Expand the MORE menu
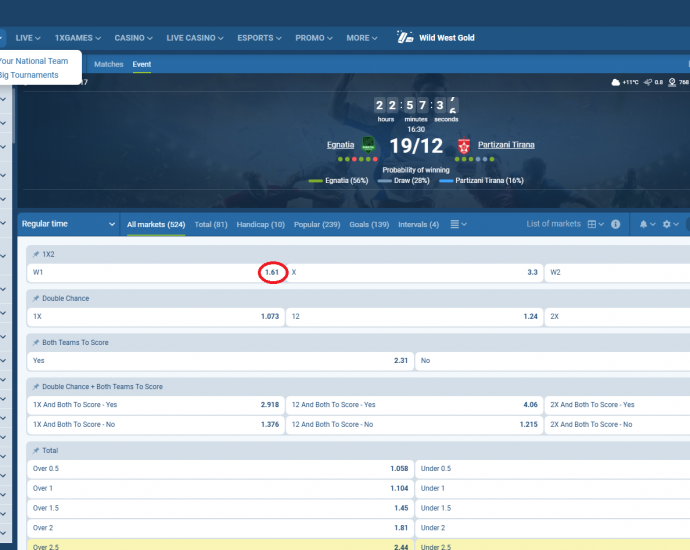The image size is (690, 550). pos(362,38)
